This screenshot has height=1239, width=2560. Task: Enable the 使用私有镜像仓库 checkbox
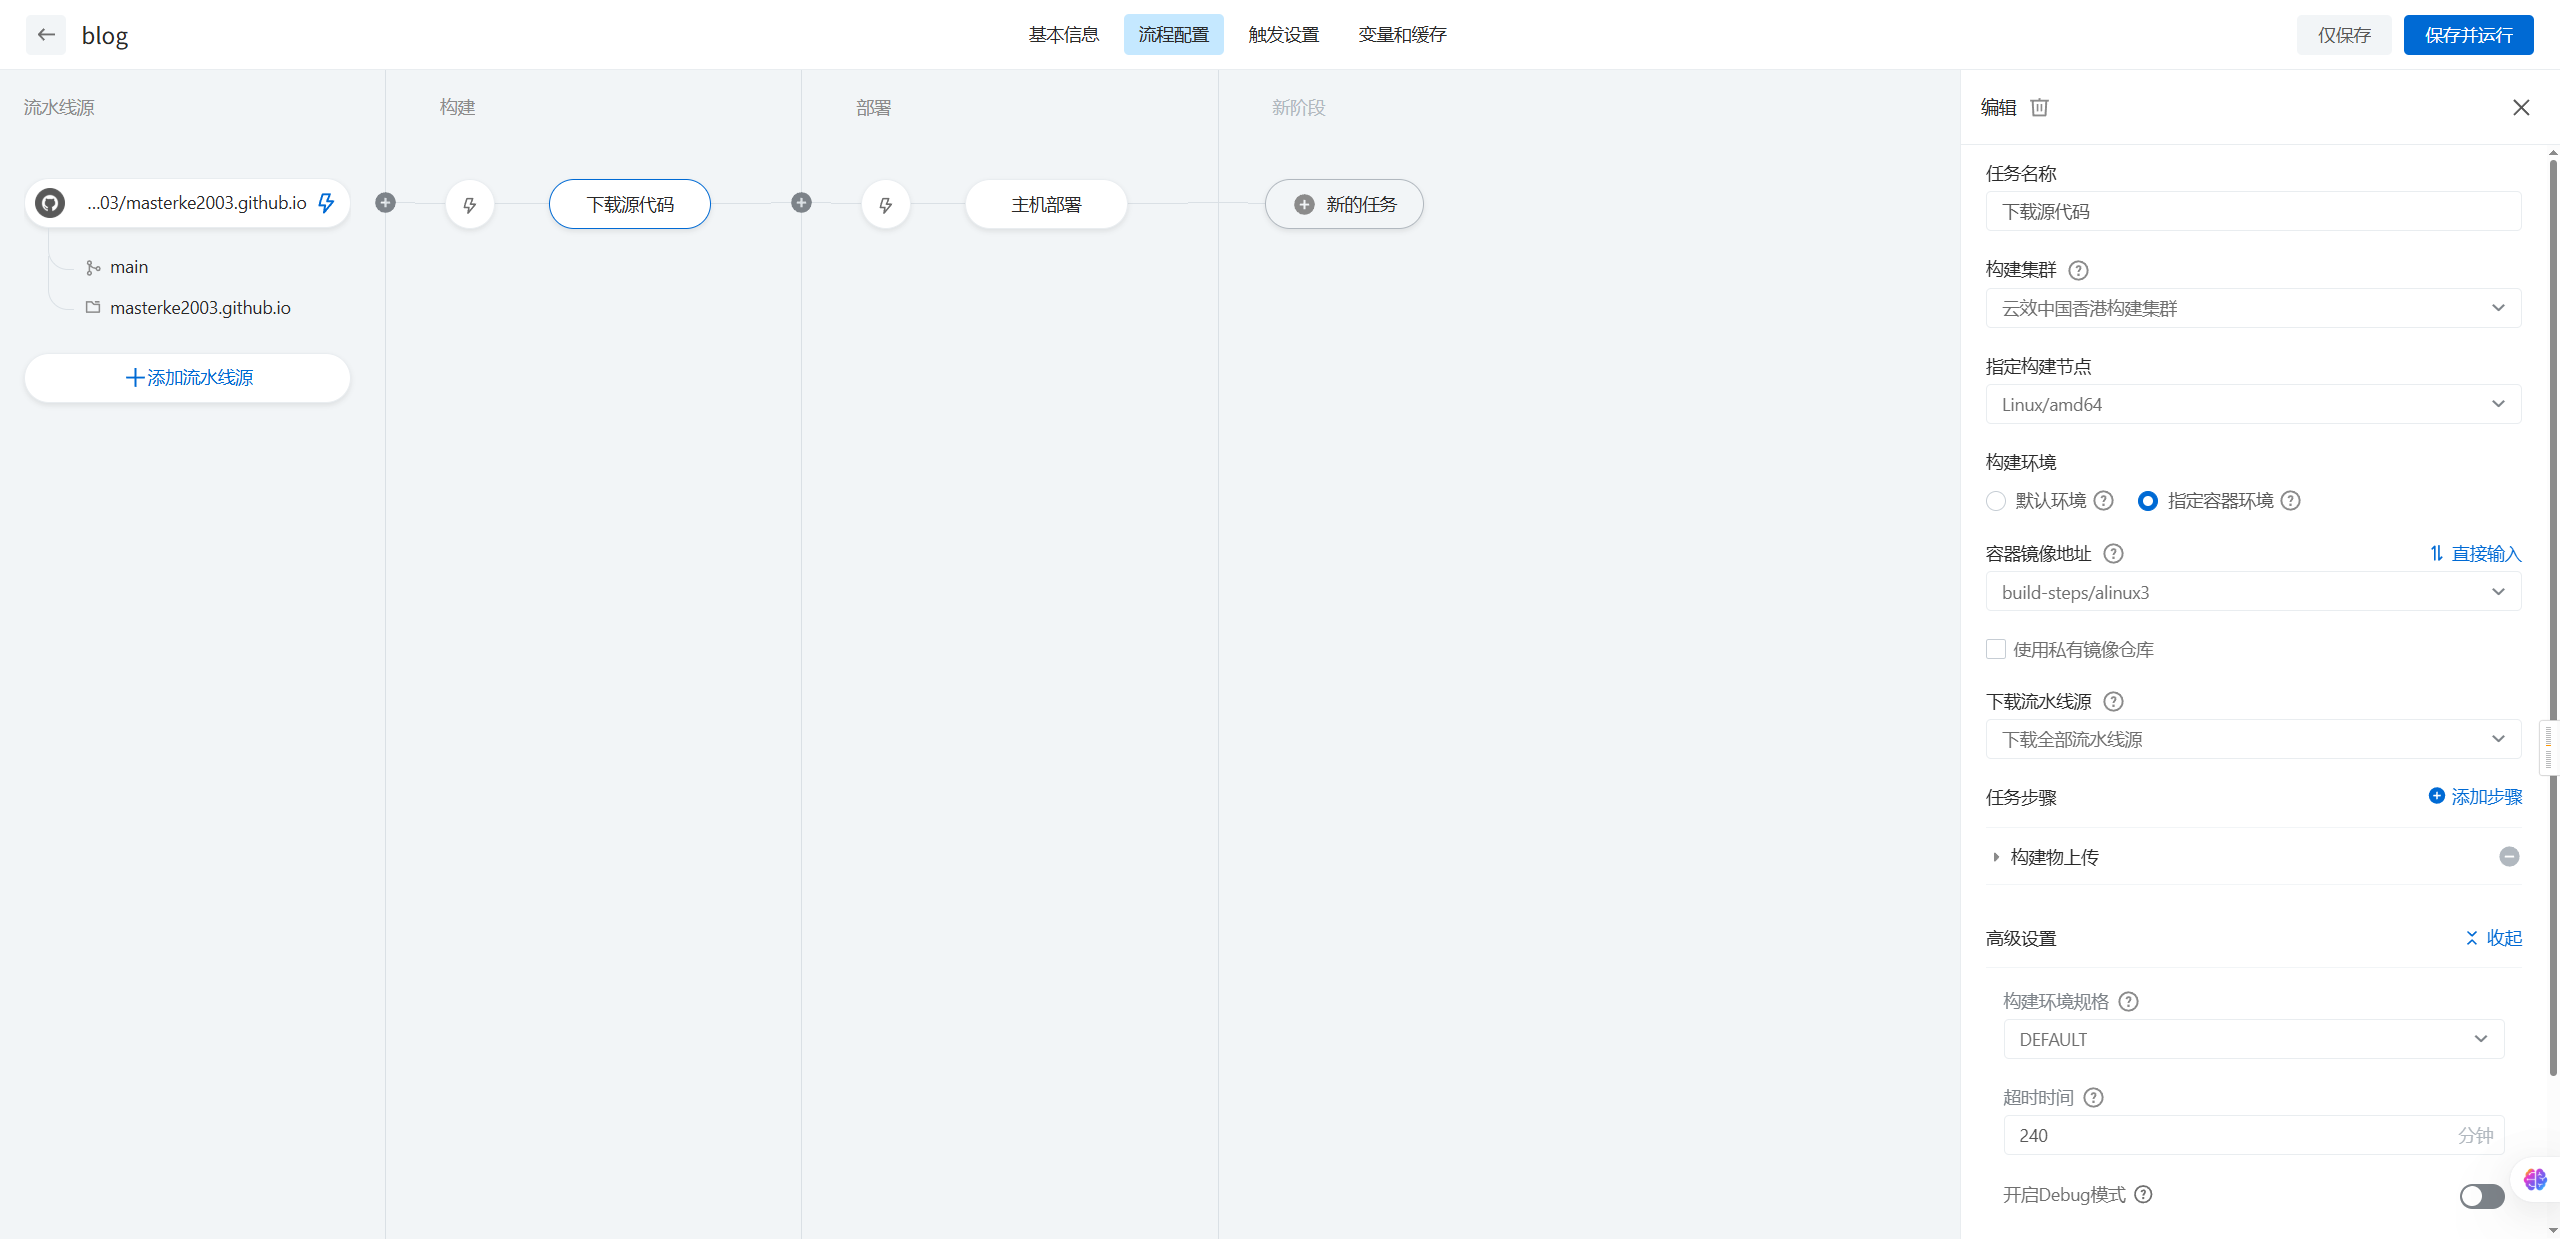click(1996, 649)
